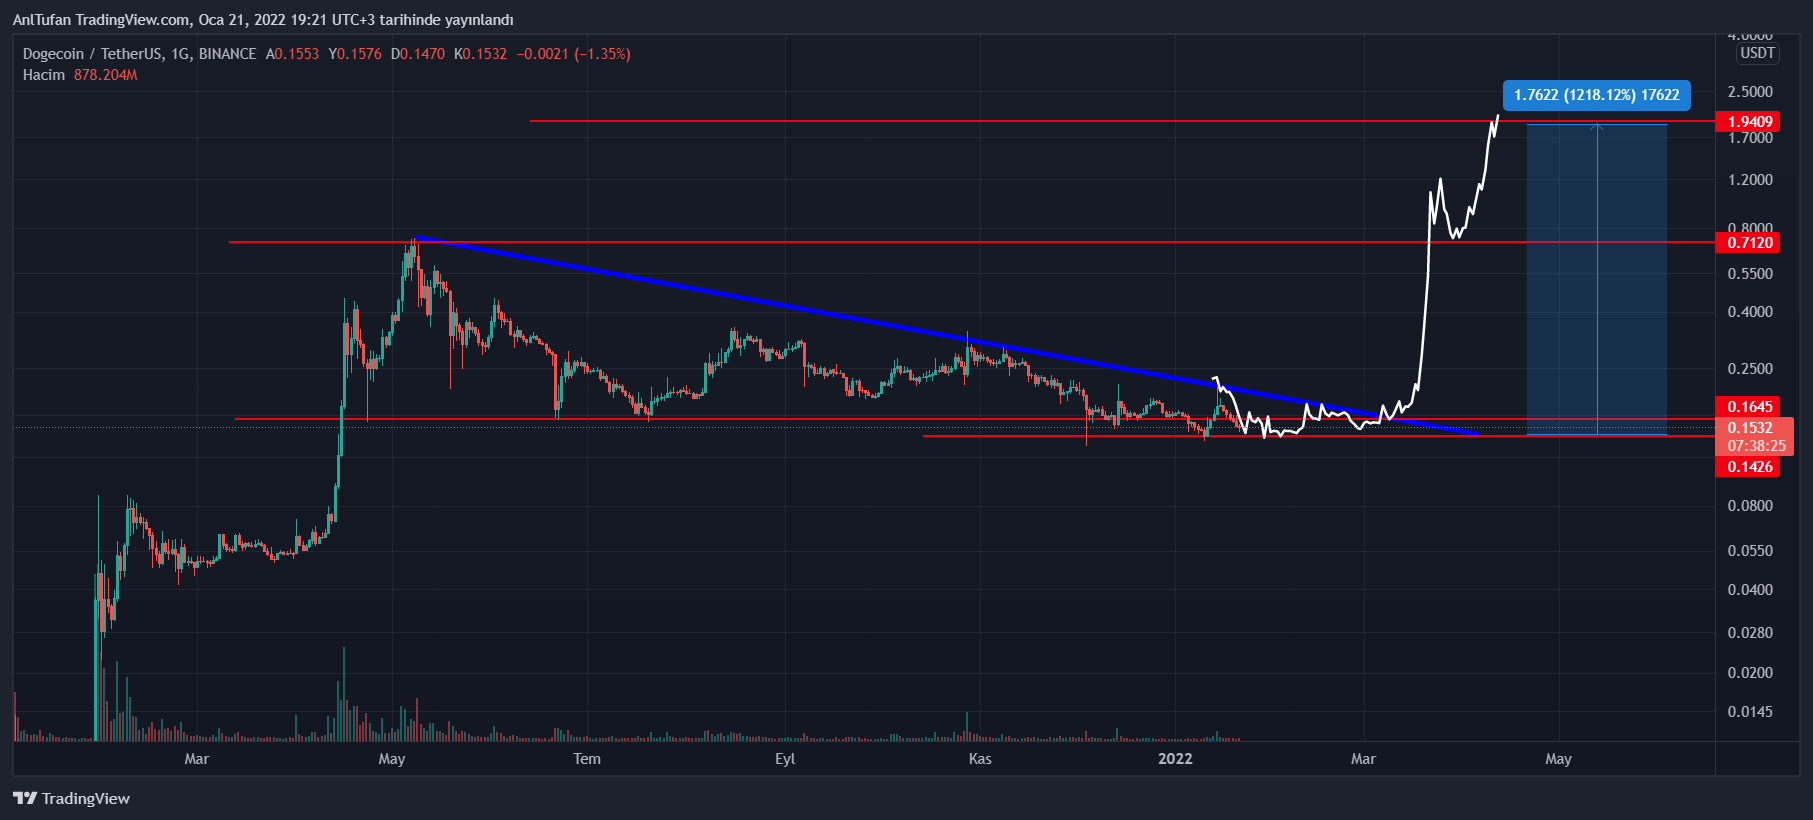This screenshot has height=820, width=1813.
Task: Click the current price 0.1532 label
Action: click(x=1749, y=428)
